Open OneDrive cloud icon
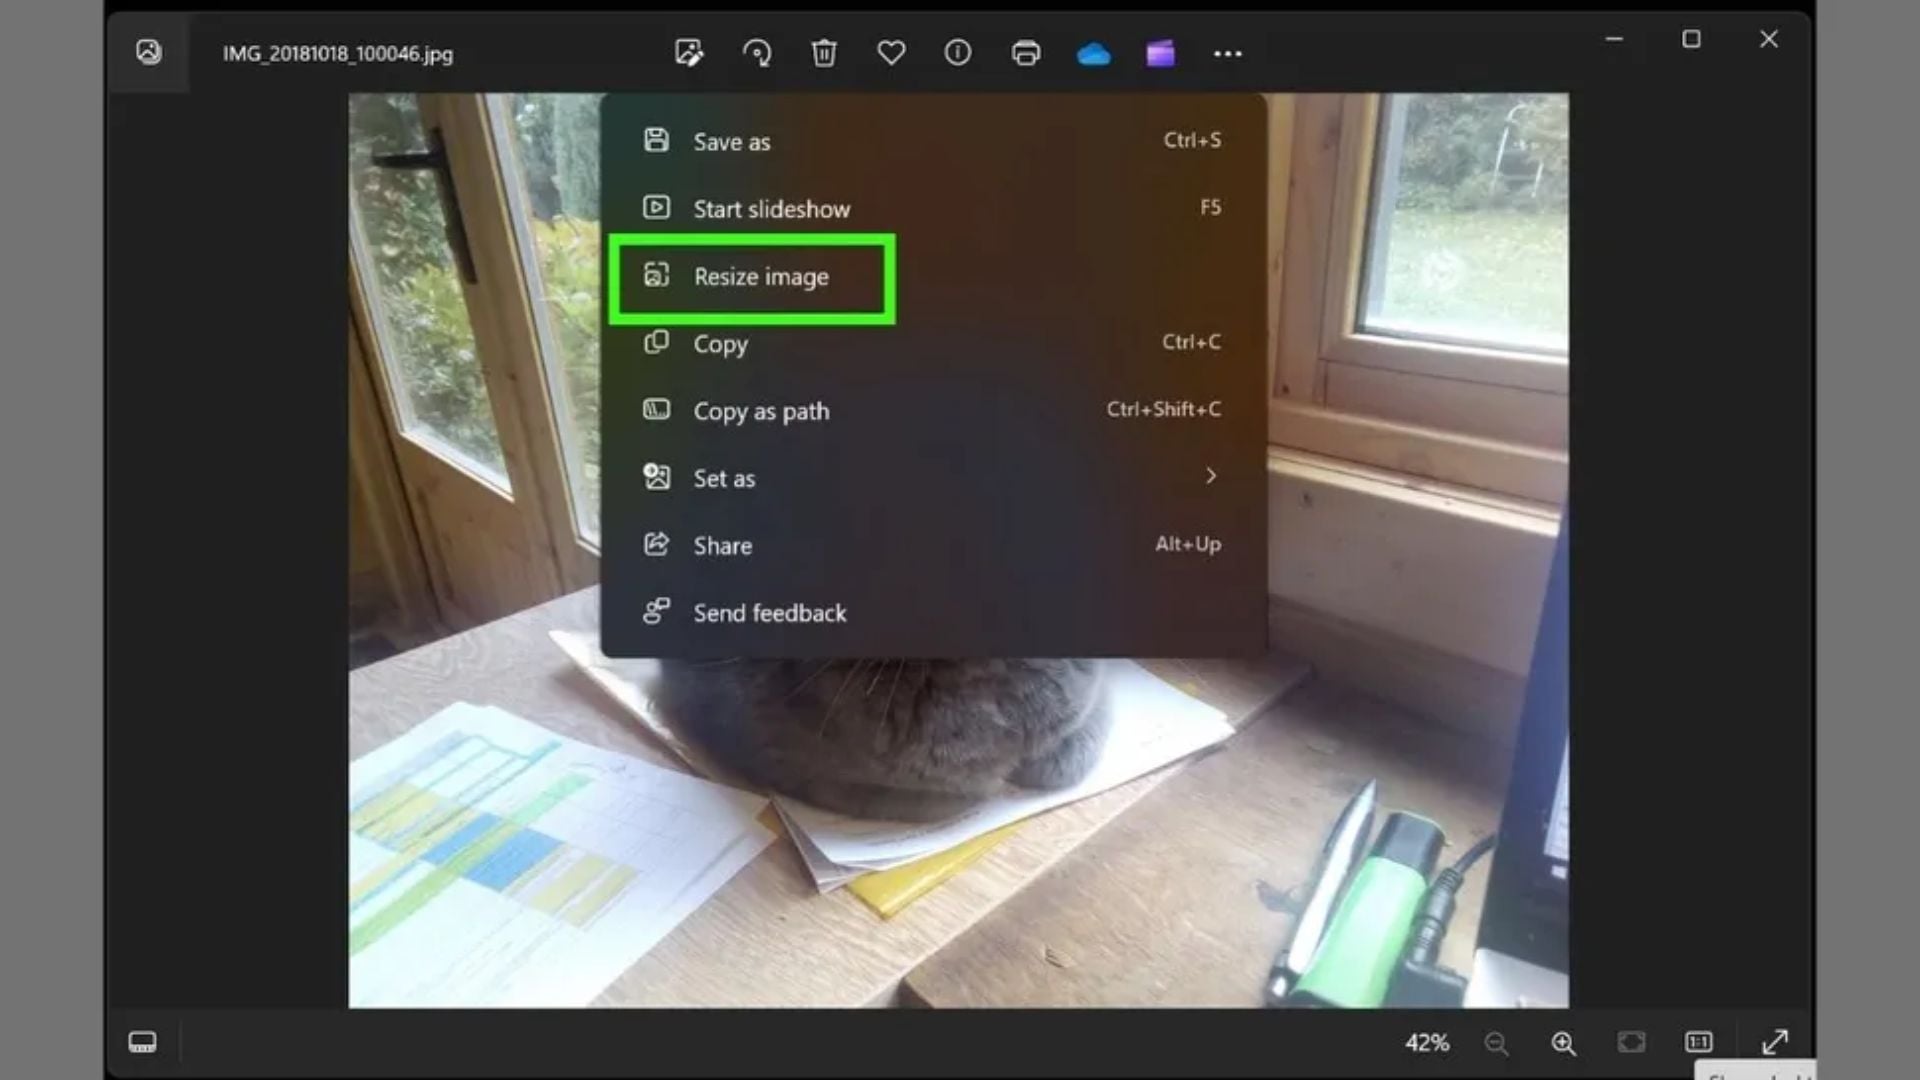 click(x=1093, y=53)
